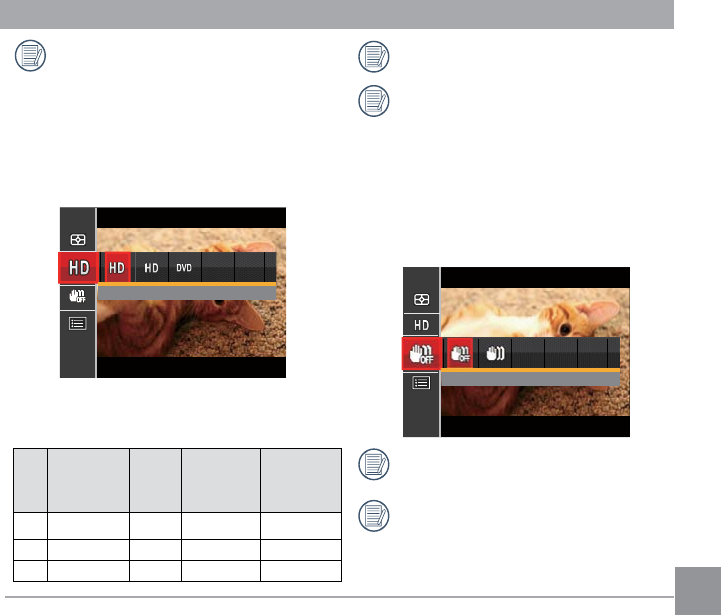Screen dimensions: 721x615
Task: Select highlighted stabilization OFF sidebar item on right
Action: pyautogui.click(x=421, y=353)
